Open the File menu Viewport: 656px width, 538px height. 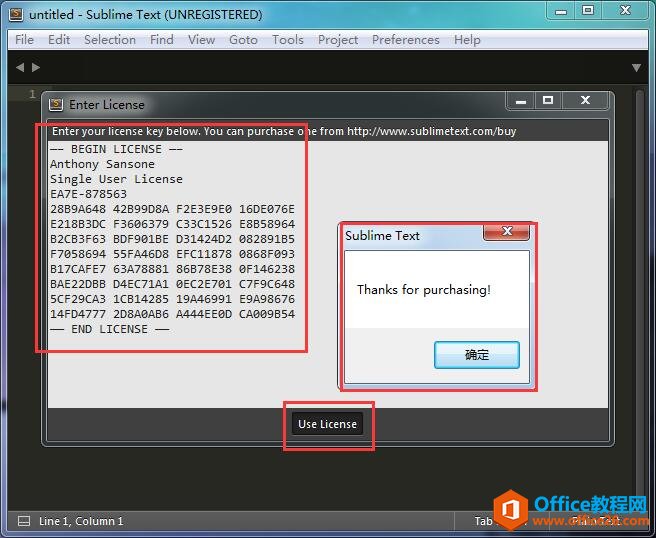point(24,40)
